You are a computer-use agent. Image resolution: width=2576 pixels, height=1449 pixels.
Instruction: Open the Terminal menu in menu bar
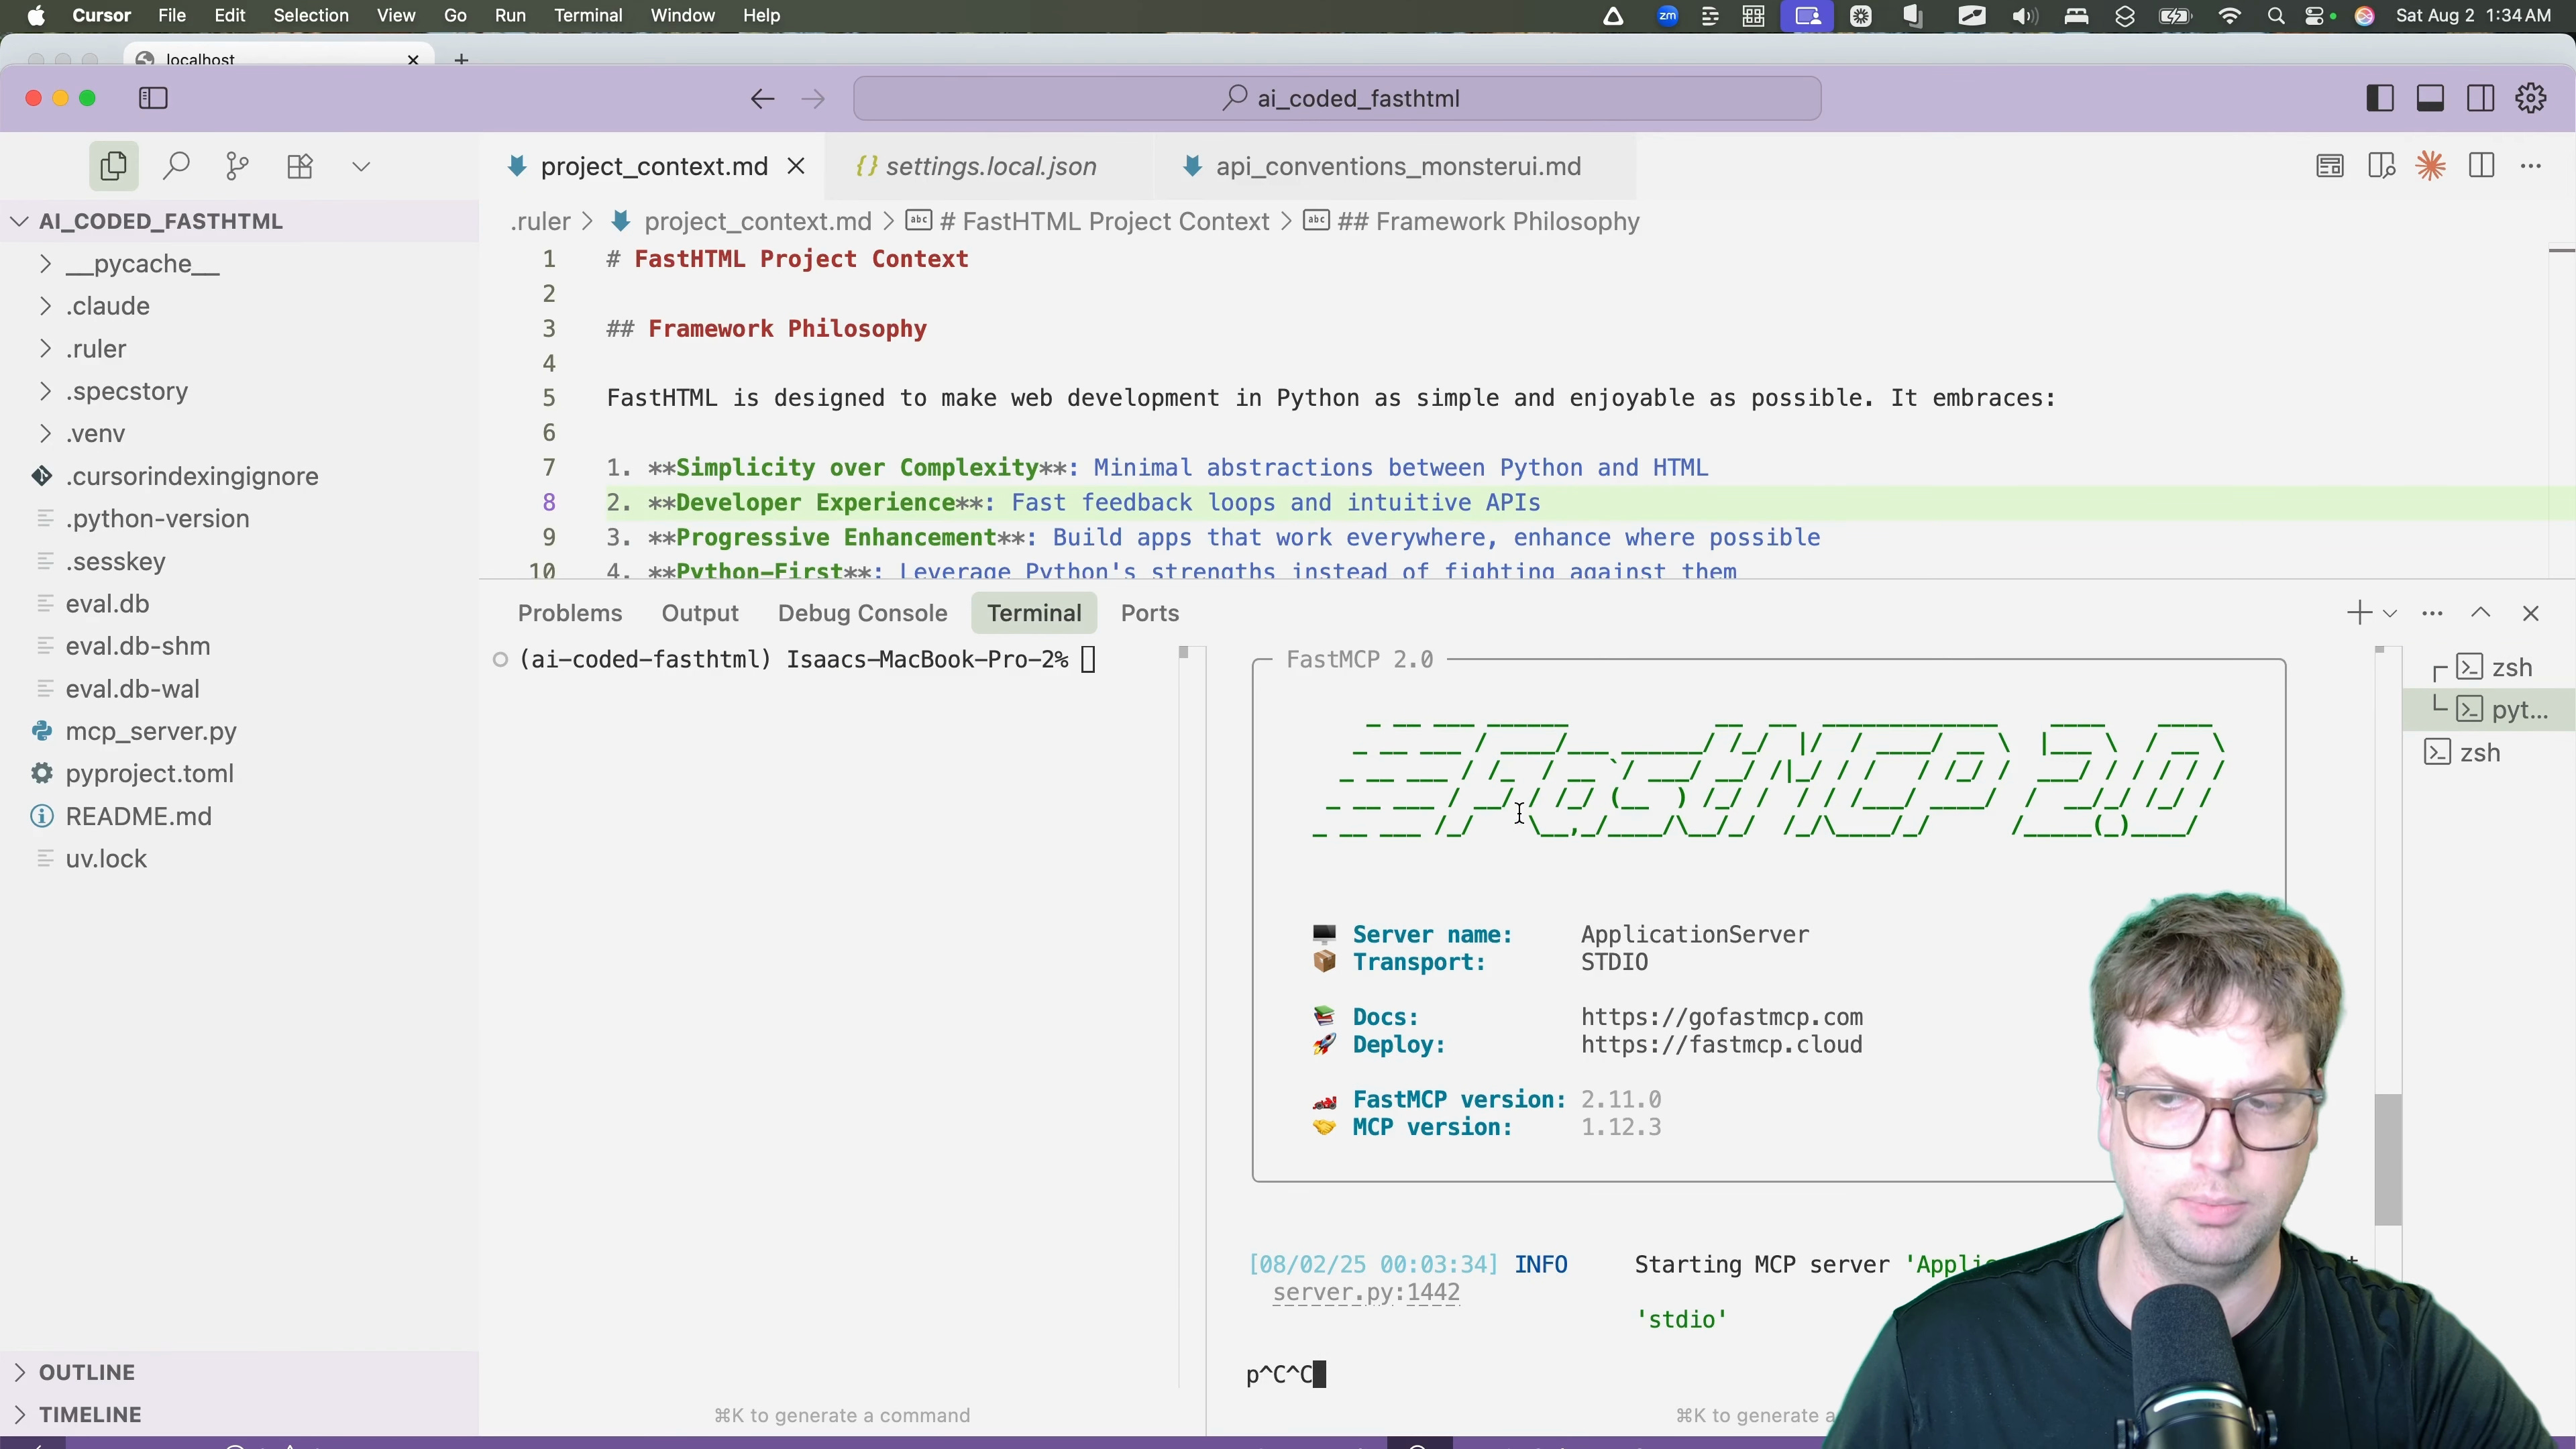(588, 16)
